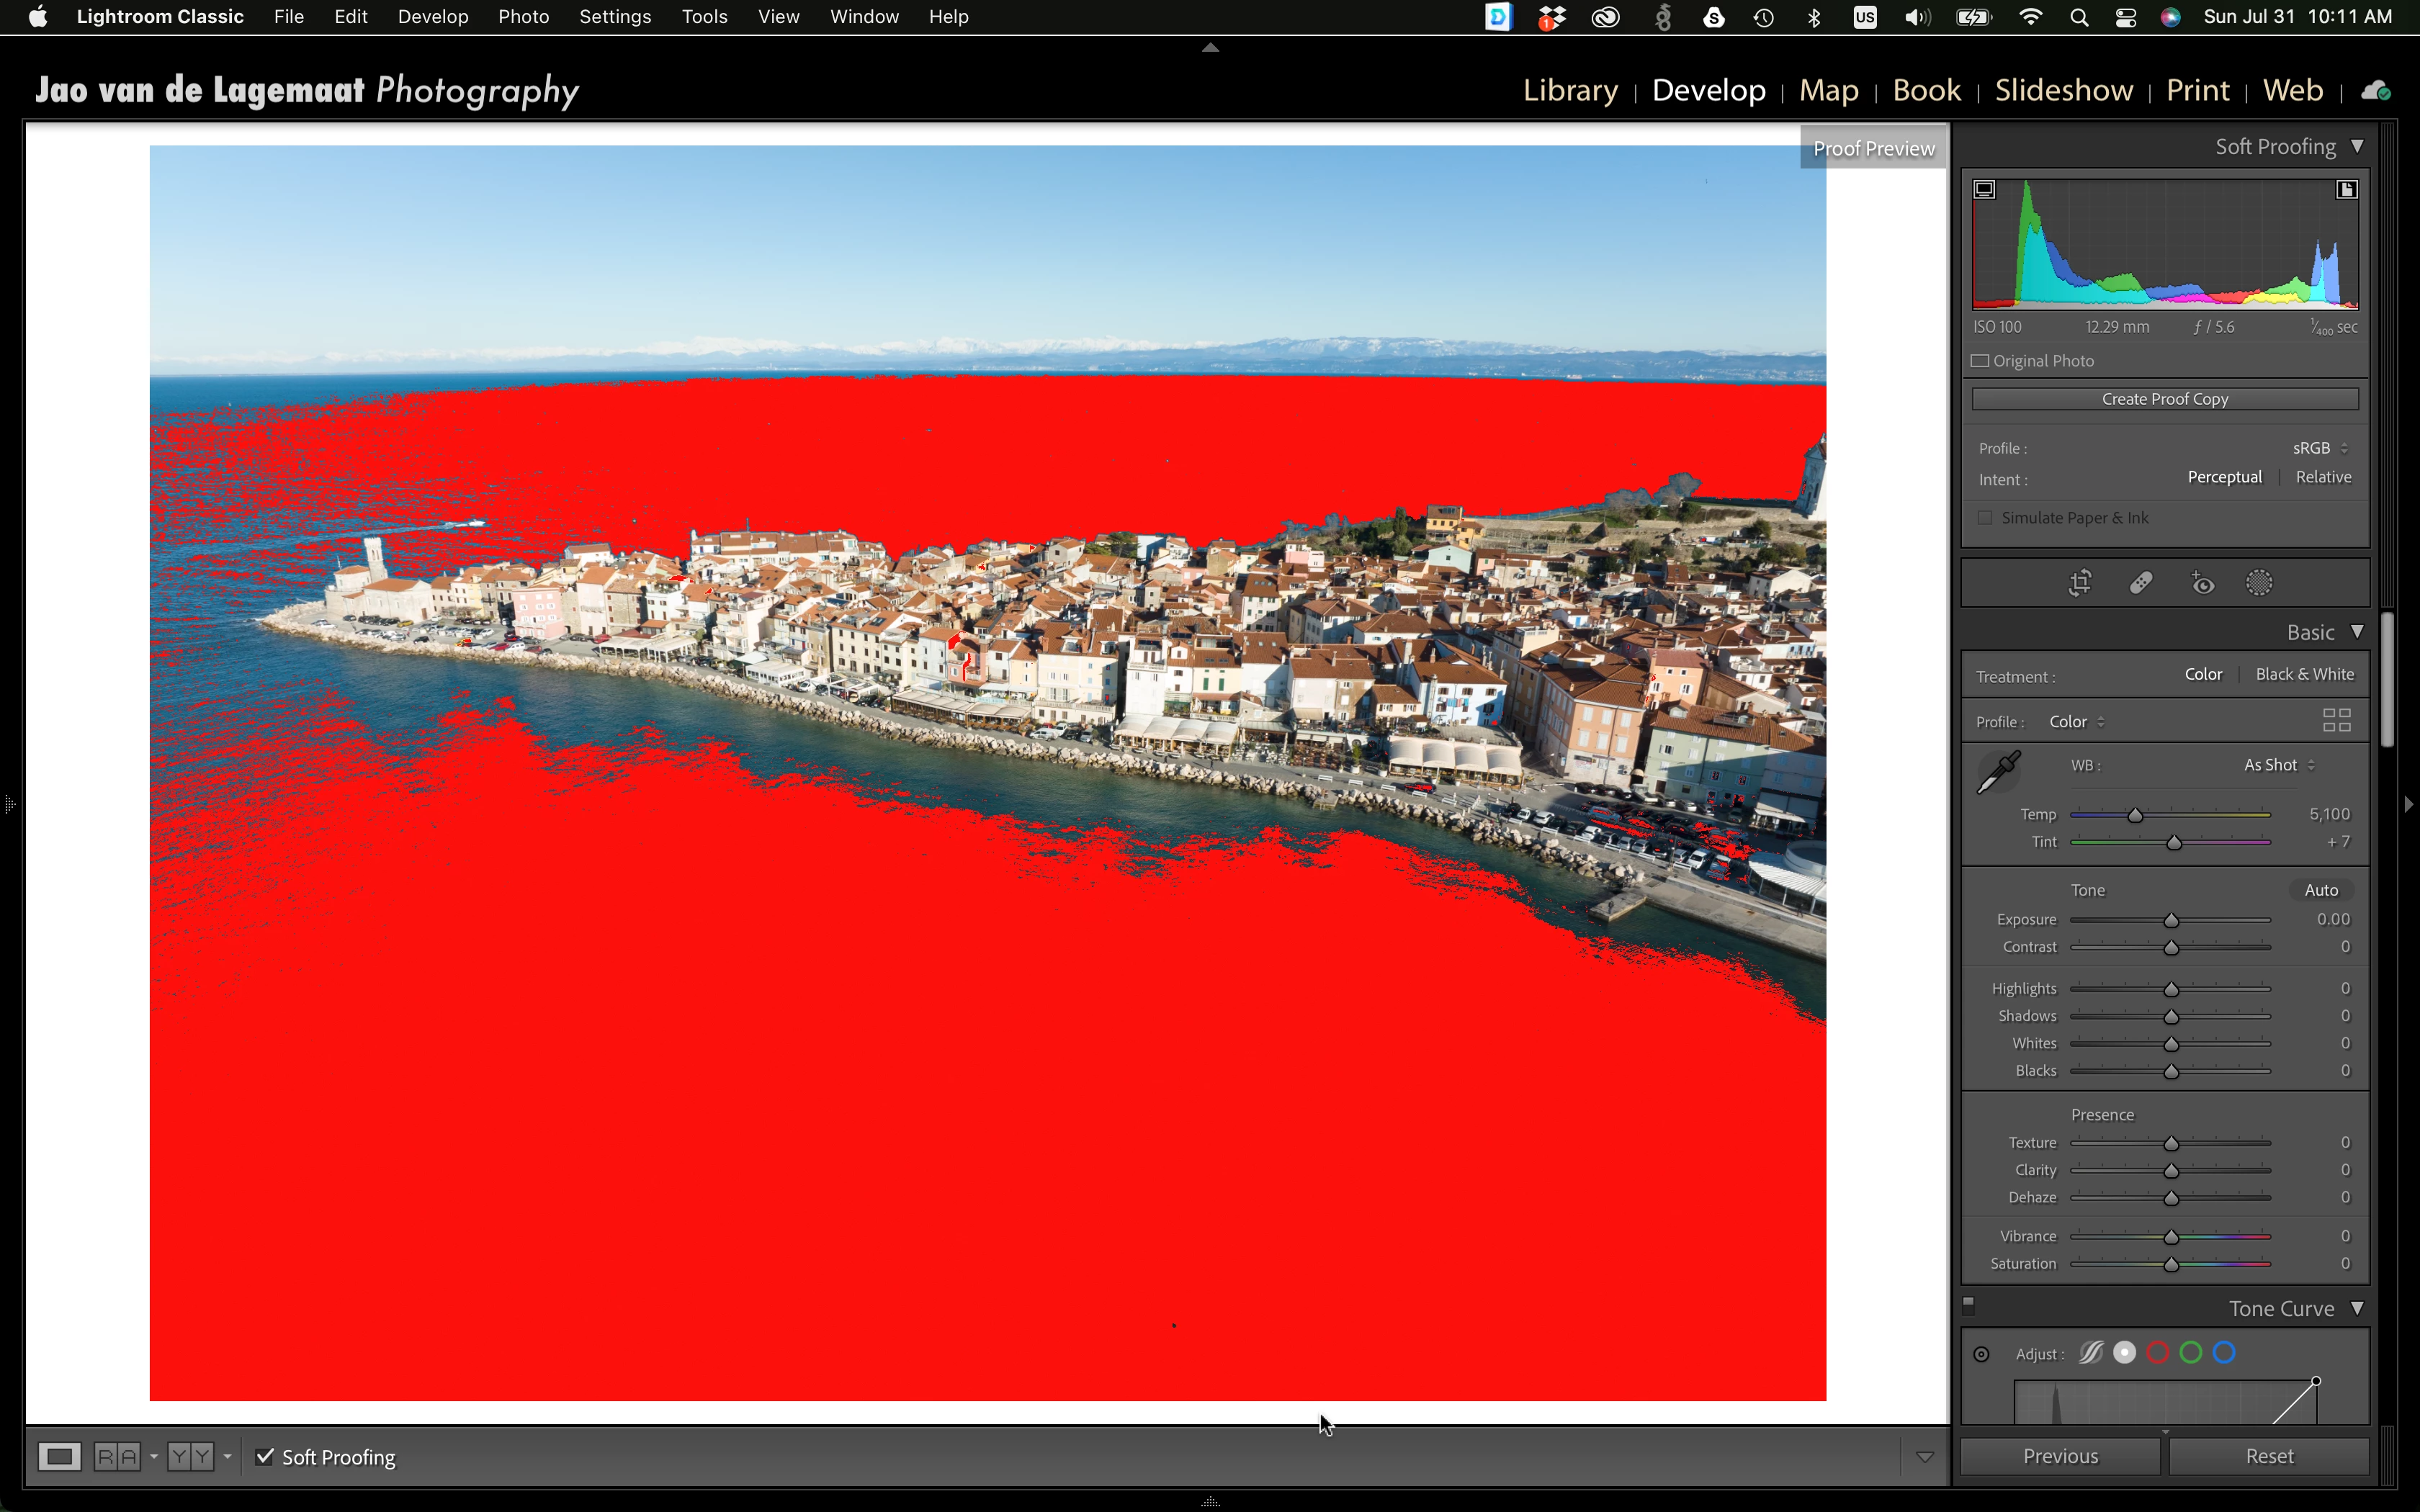Image resolution: width=2420 pixels, height=1512 pixels.
Task: Click the Create Proof Copy button
Action: (2164, 399)
